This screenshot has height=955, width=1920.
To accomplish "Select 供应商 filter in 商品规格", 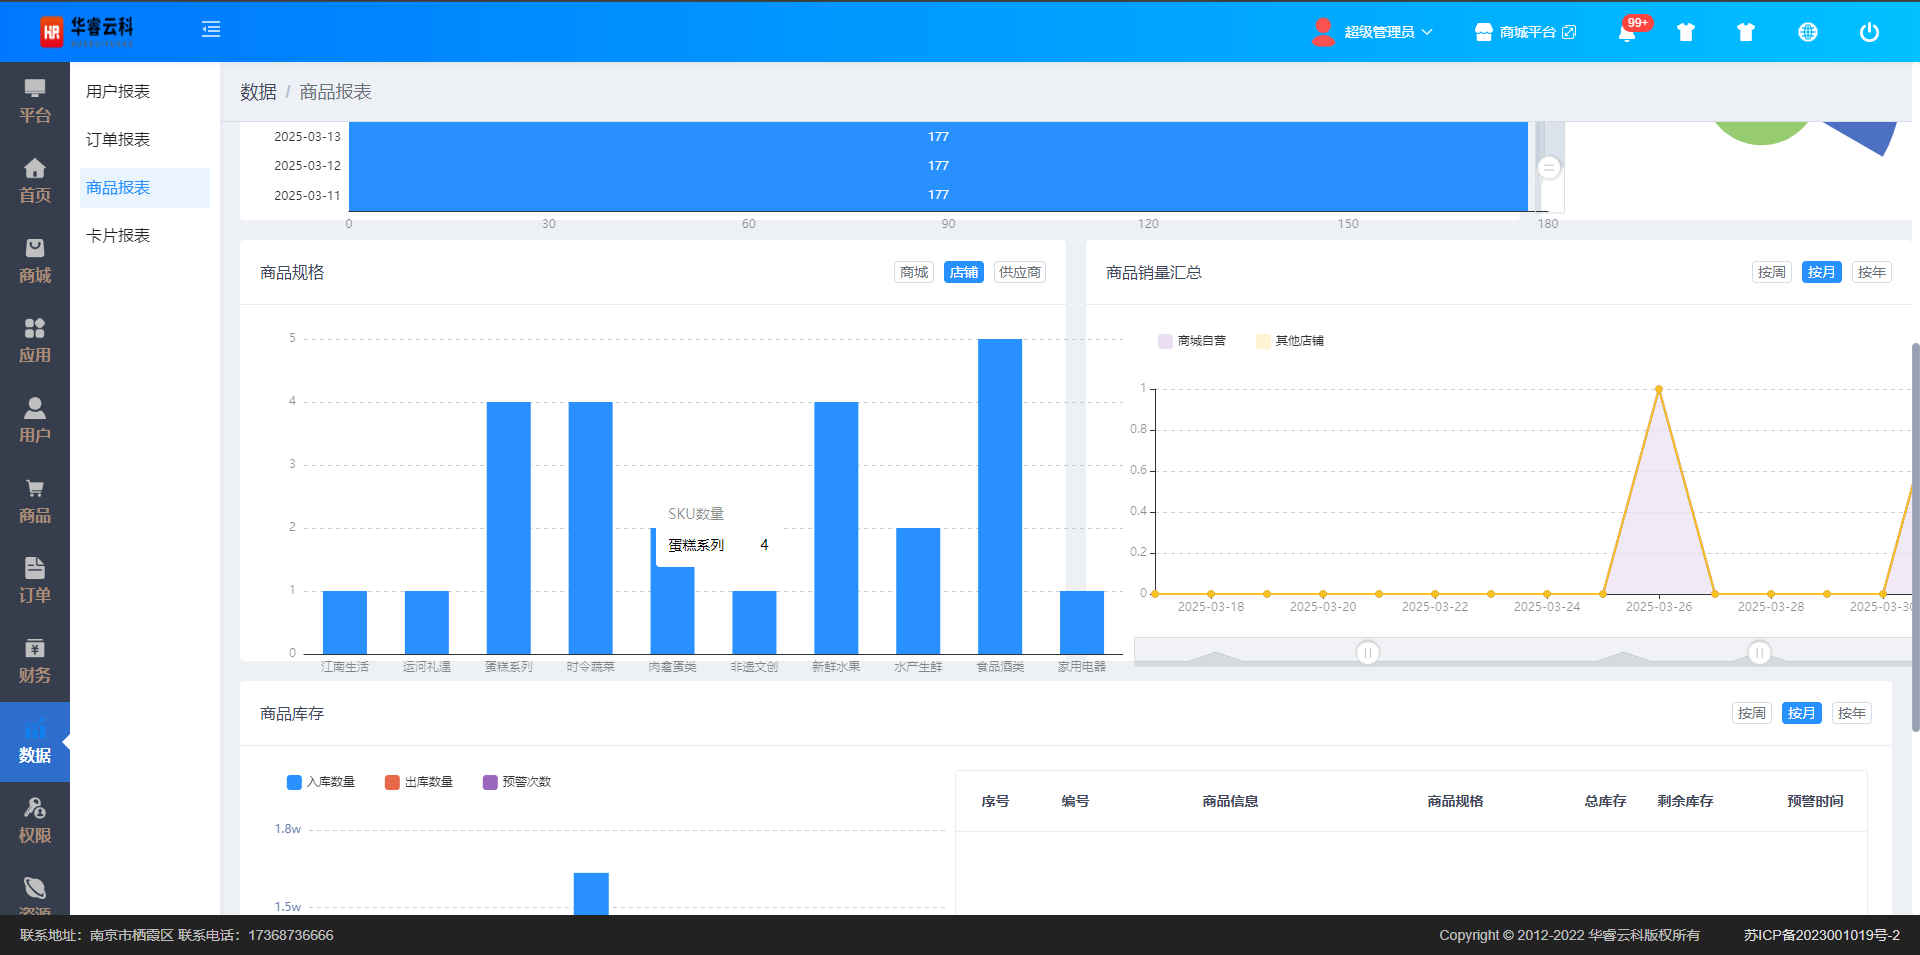I will pos(1019,272).
